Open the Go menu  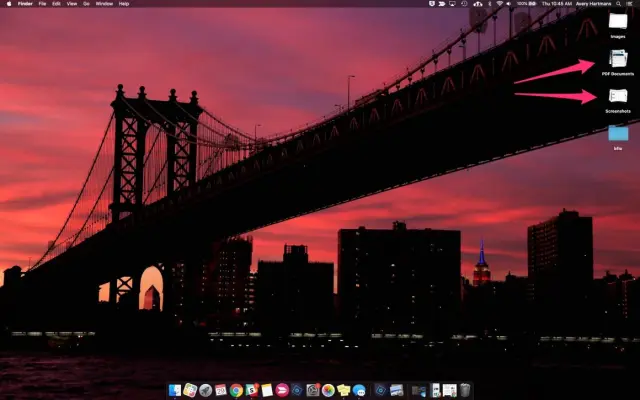tap(86, 4)
